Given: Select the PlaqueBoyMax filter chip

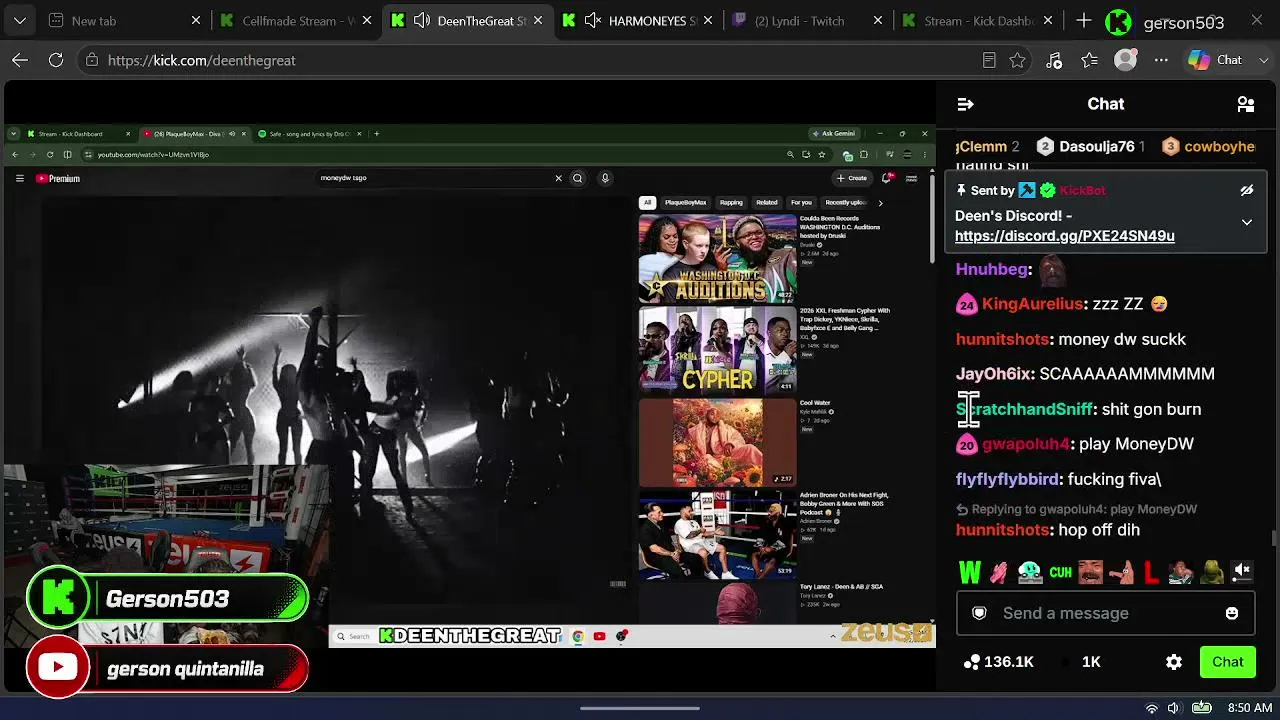Looking at the screenshot, I should (685, 203).
